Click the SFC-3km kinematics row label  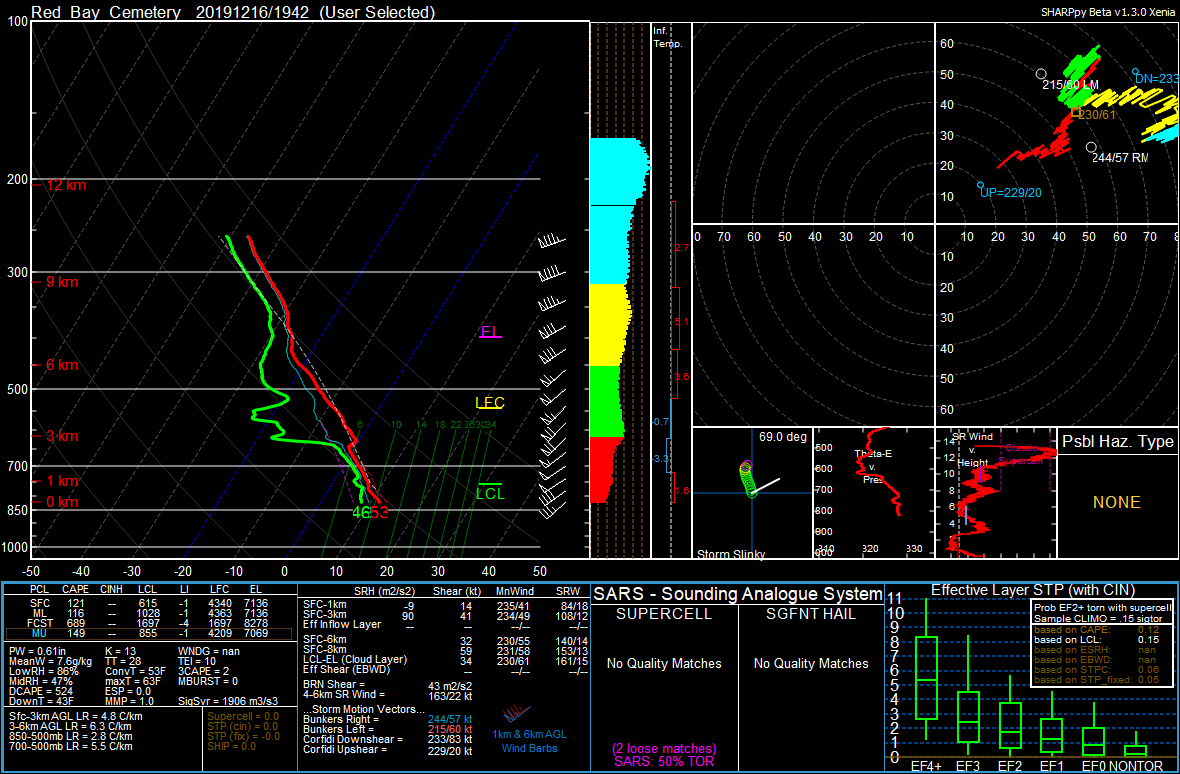[x=324, y=614]
